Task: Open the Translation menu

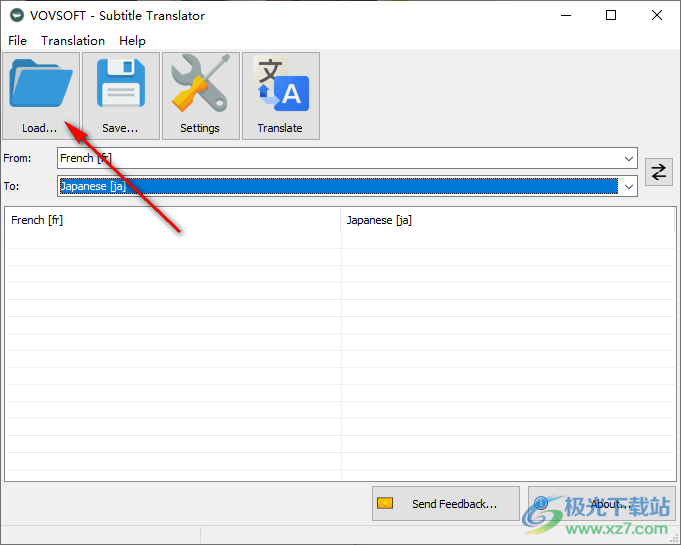Action: coord(73,41)
